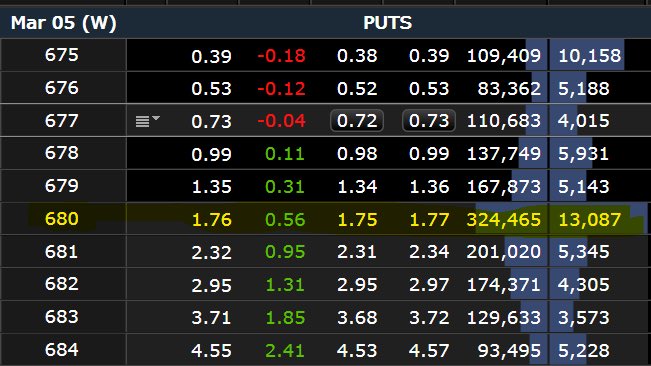Click last price 2.32 for strike 681
651x366 pixels.
(x=211, y=252)
